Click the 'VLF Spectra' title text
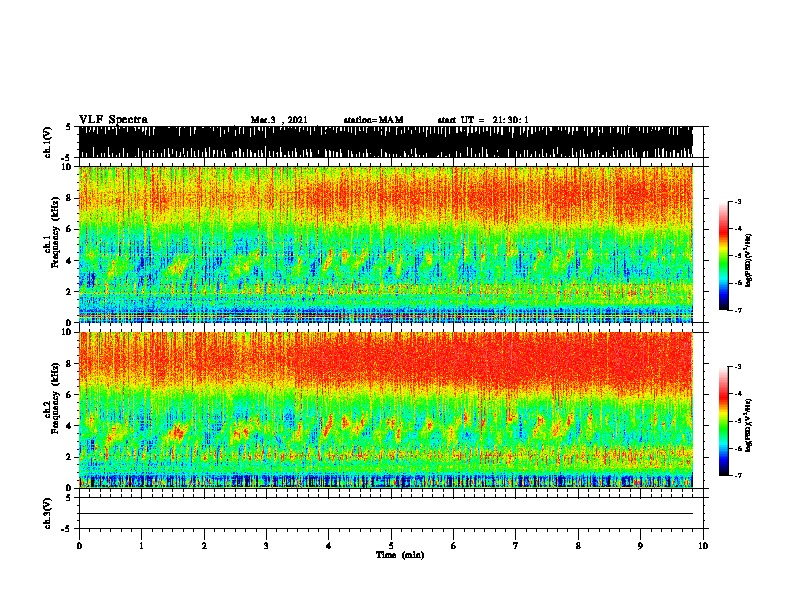Viewport: 792px width, 612px height. [x=113, y=119]
